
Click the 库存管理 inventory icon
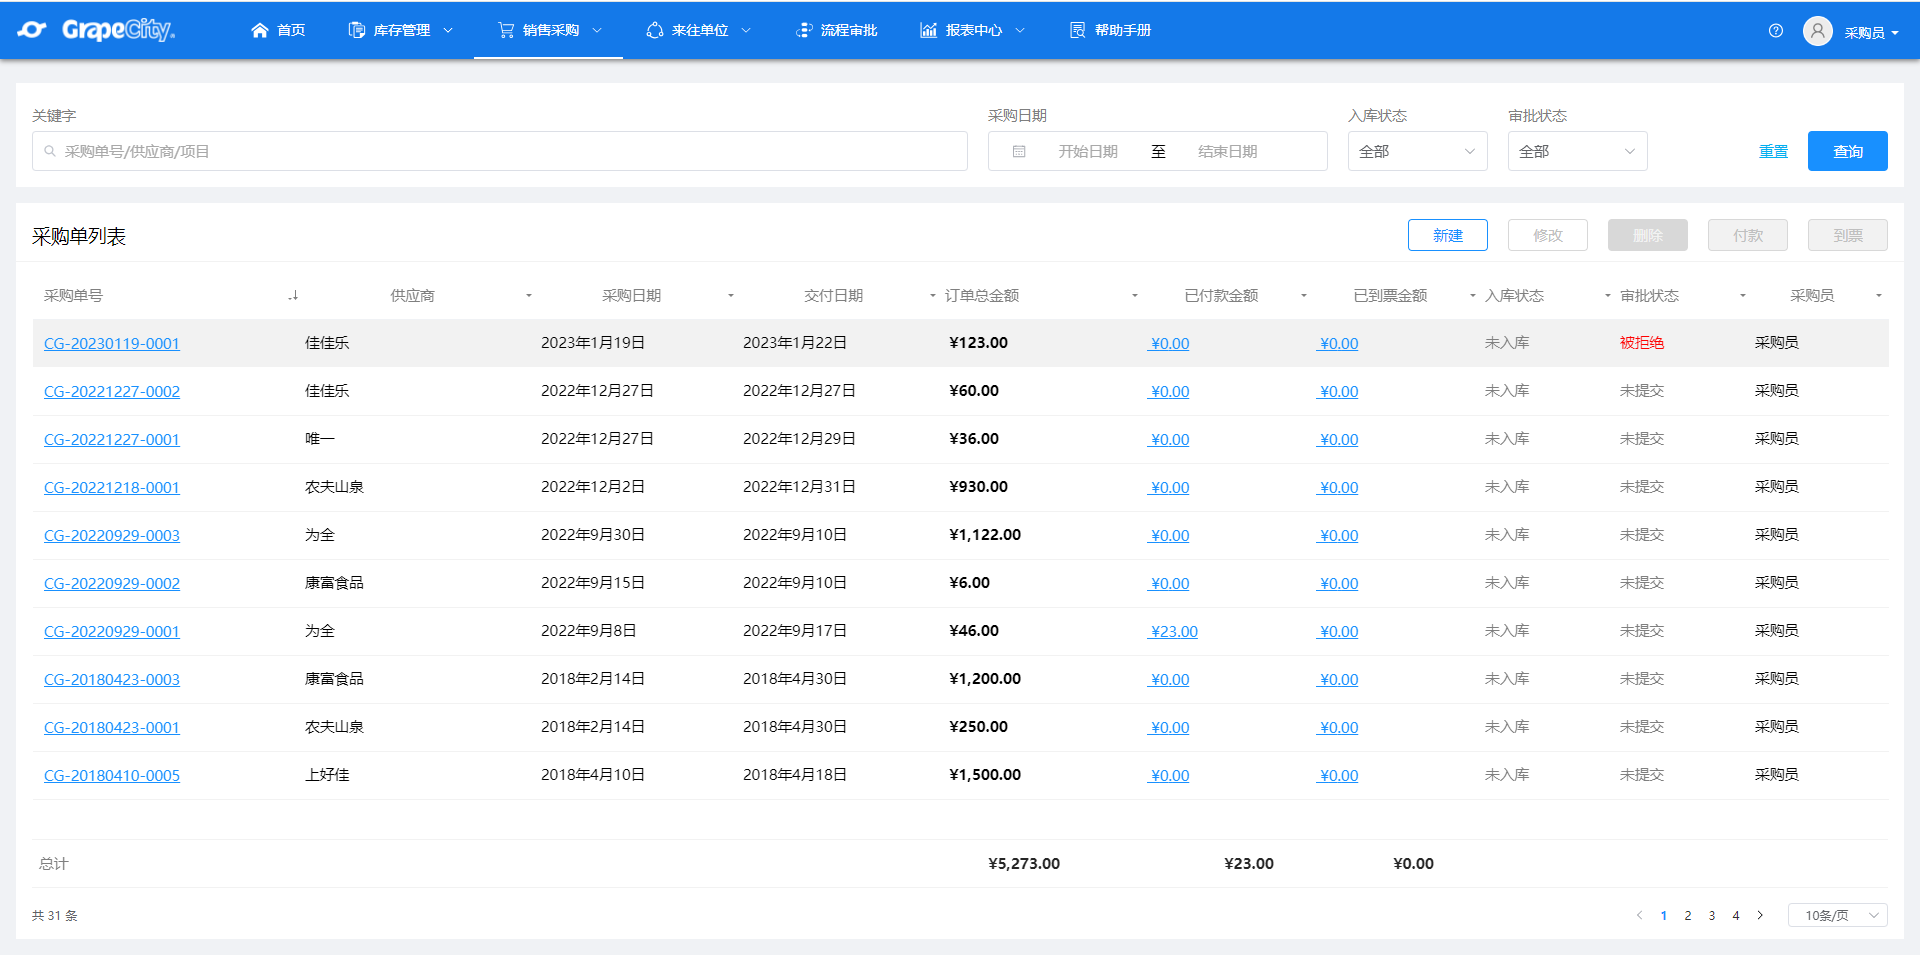click(356, 30)
